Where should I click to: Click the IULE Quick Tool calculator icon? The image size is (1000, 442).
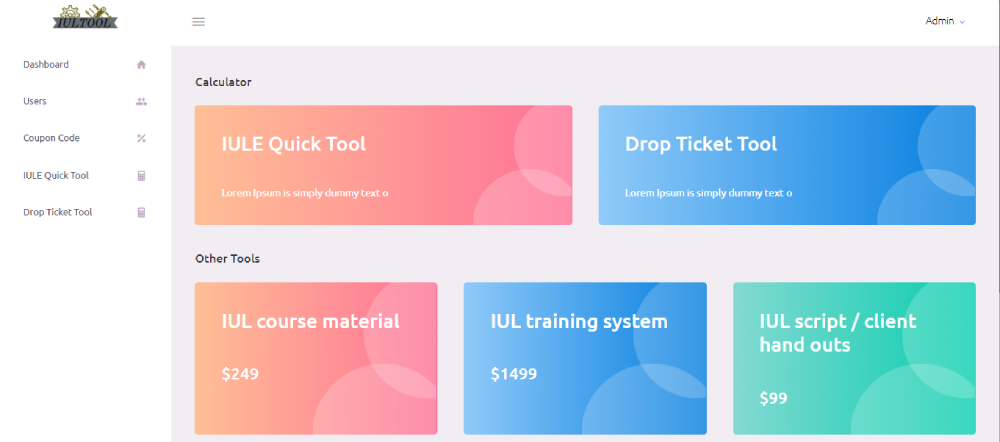point(141,176)
